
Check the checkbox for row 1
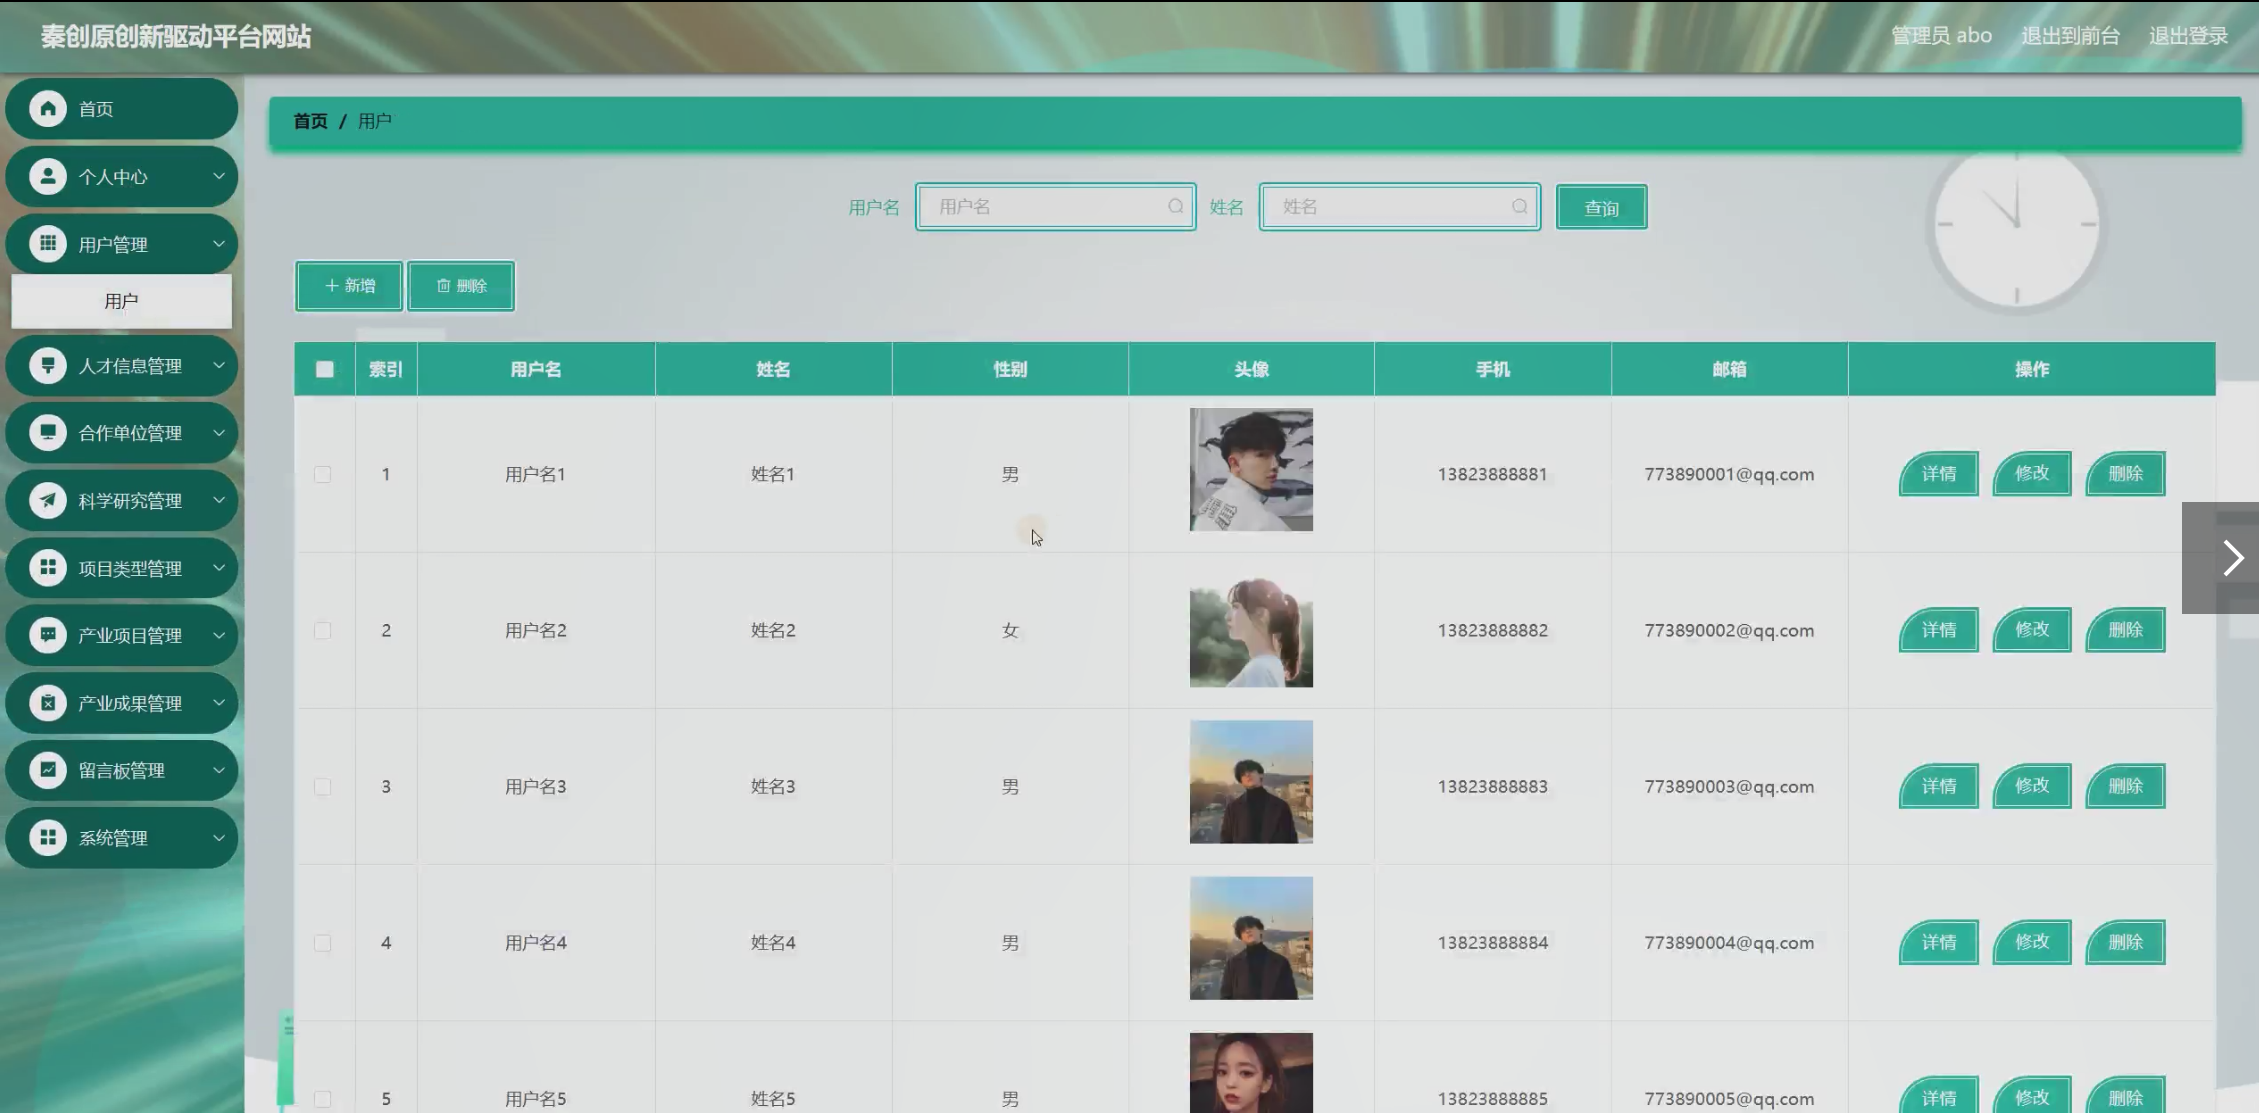click(x=323, y=474)
